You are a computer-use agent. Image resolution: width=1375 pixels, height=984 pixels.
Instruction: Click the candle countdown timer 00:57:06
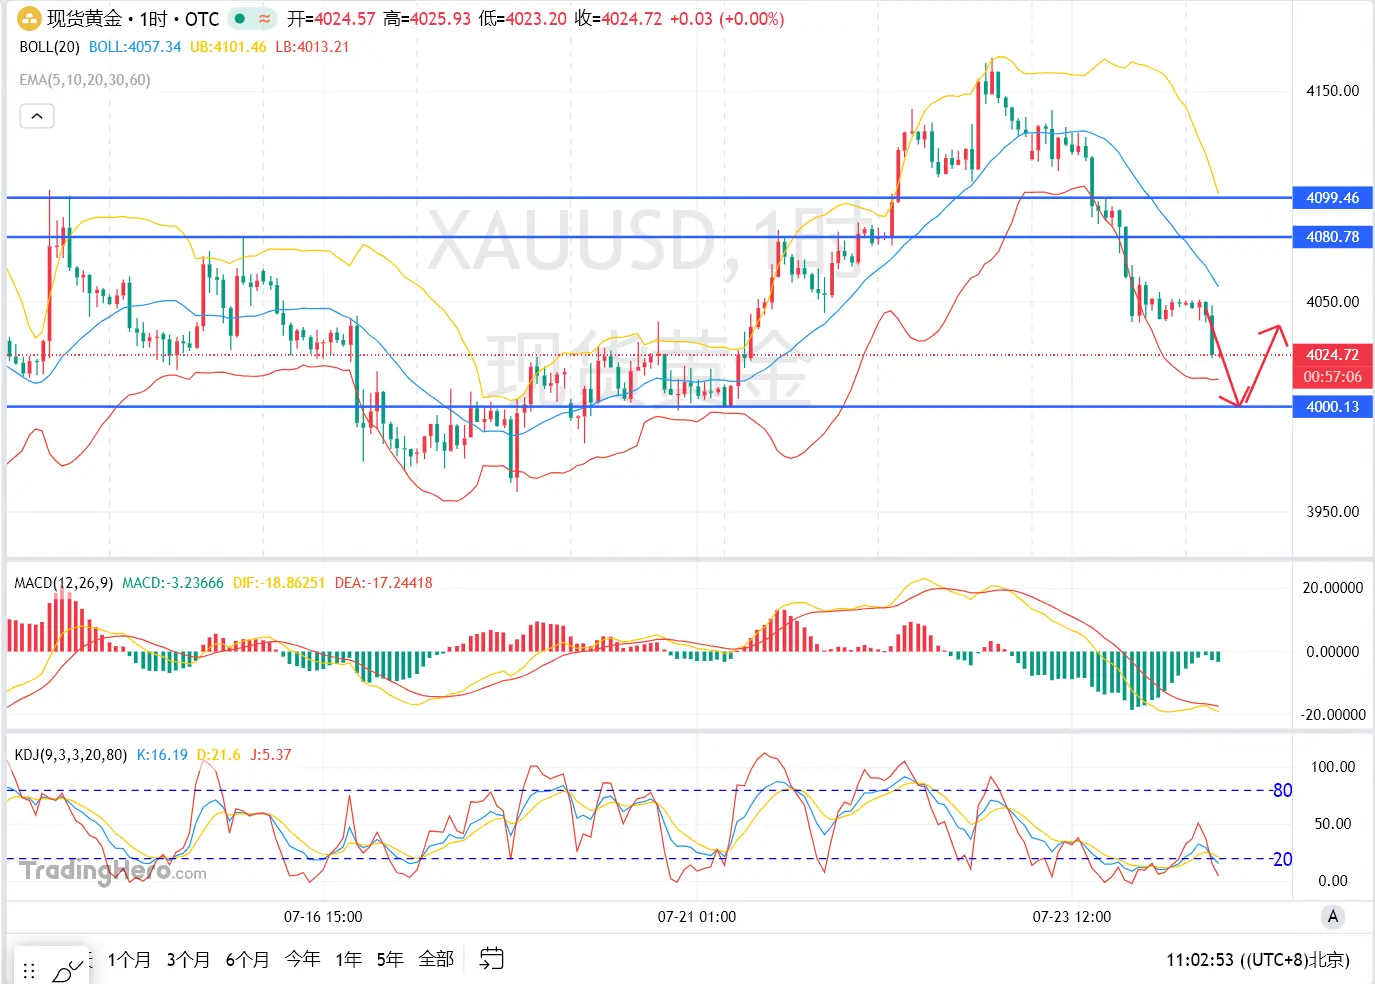coord(1332,377)
